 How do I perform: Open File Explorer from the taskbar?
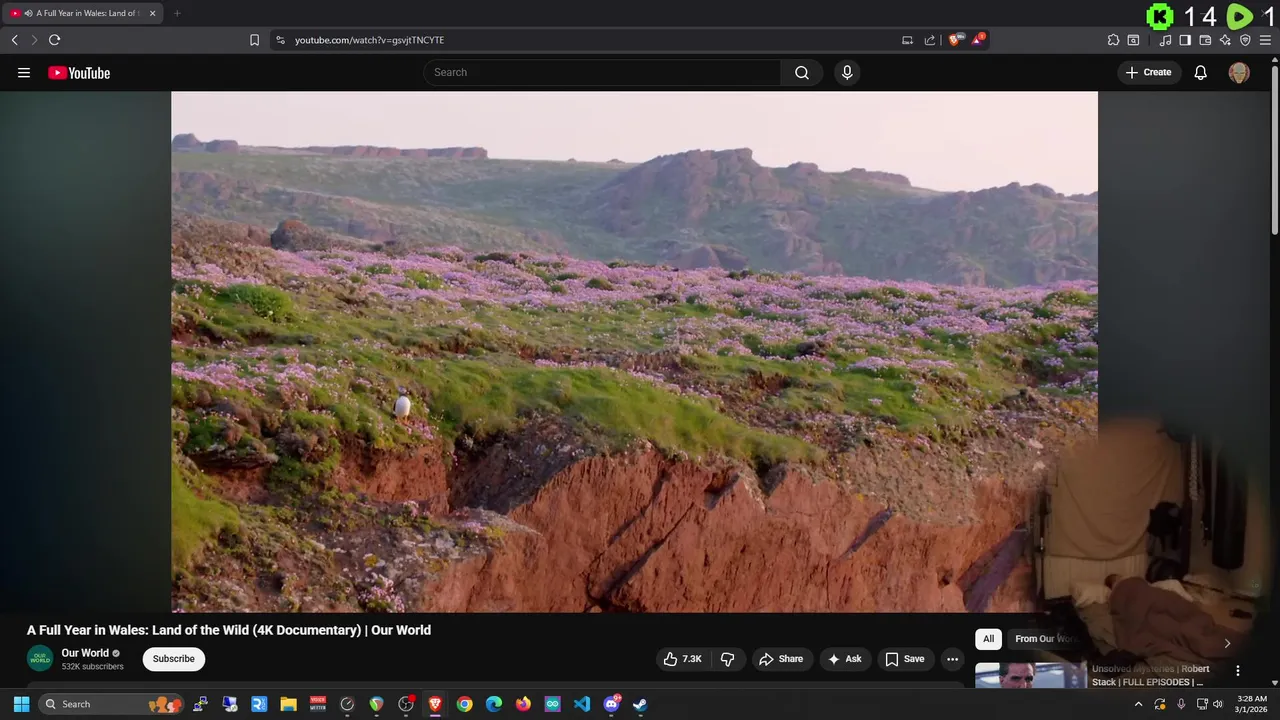click(x=288, y=704)
